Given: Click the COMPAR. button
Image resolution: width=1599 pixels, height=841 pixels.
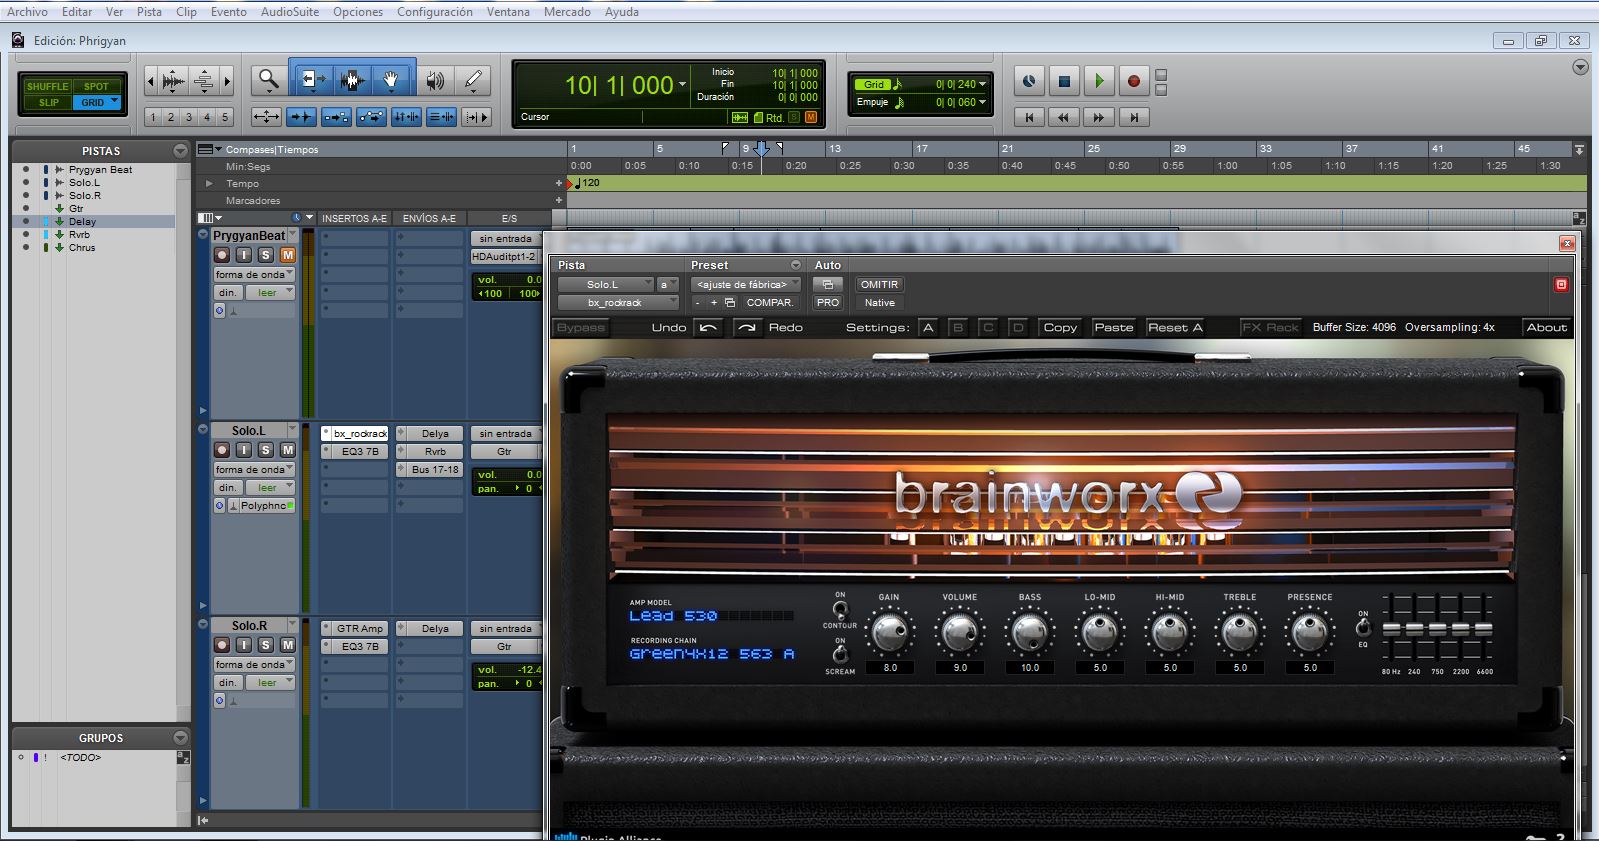Looking at the screenshot, I should click(770, 302).
